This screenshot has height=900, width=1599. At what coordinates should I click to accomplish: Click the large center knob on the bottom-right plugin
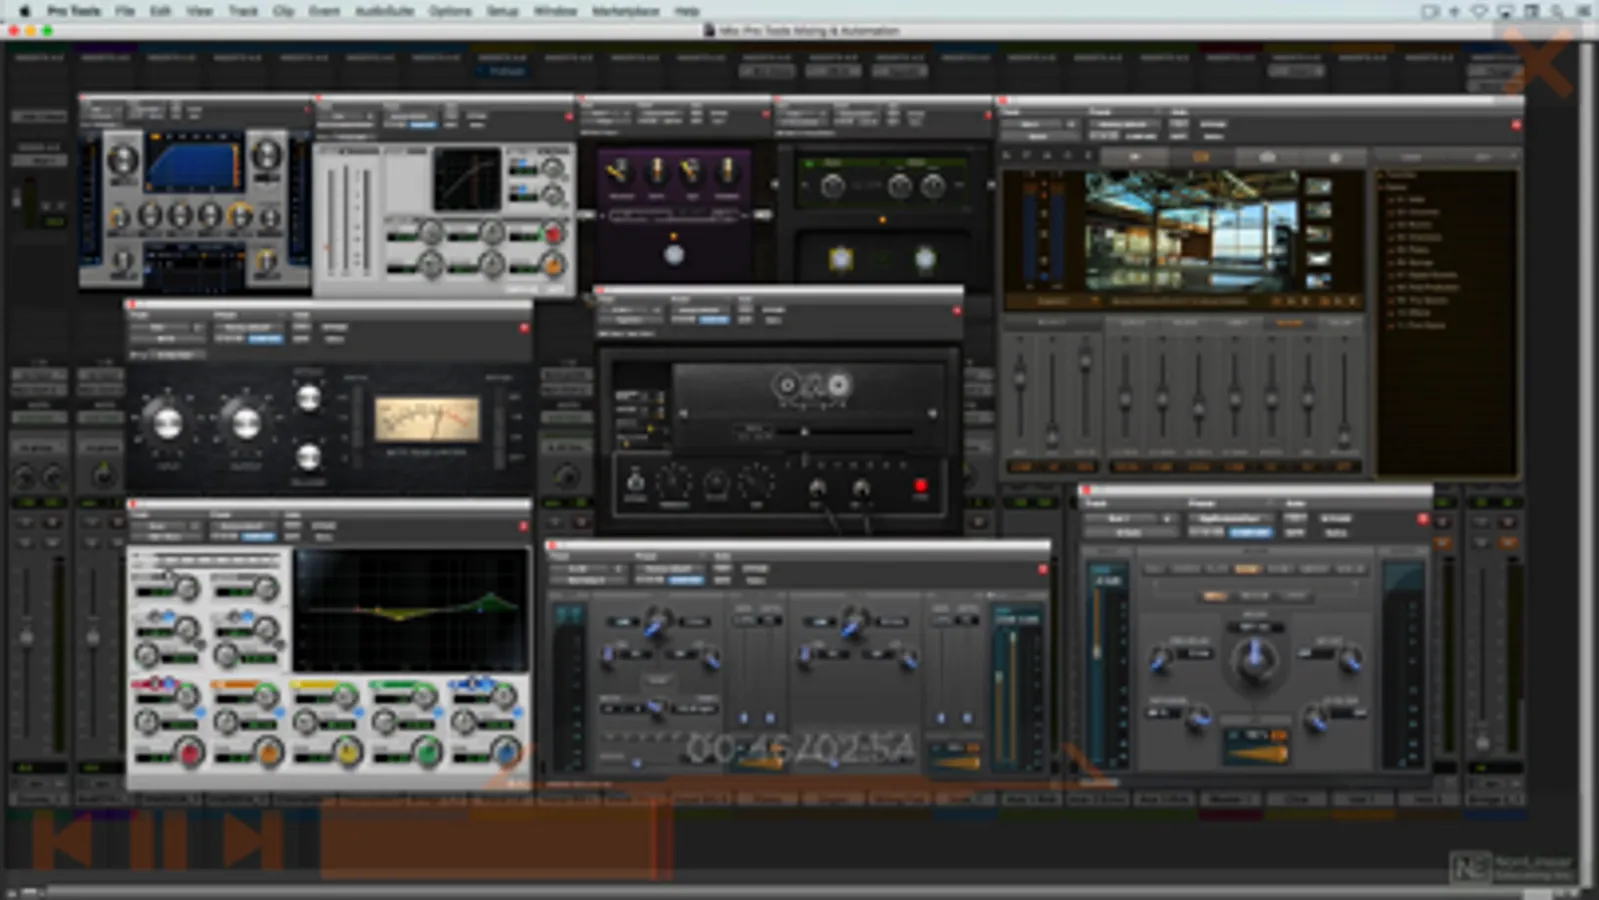[x=1254, y=658]
